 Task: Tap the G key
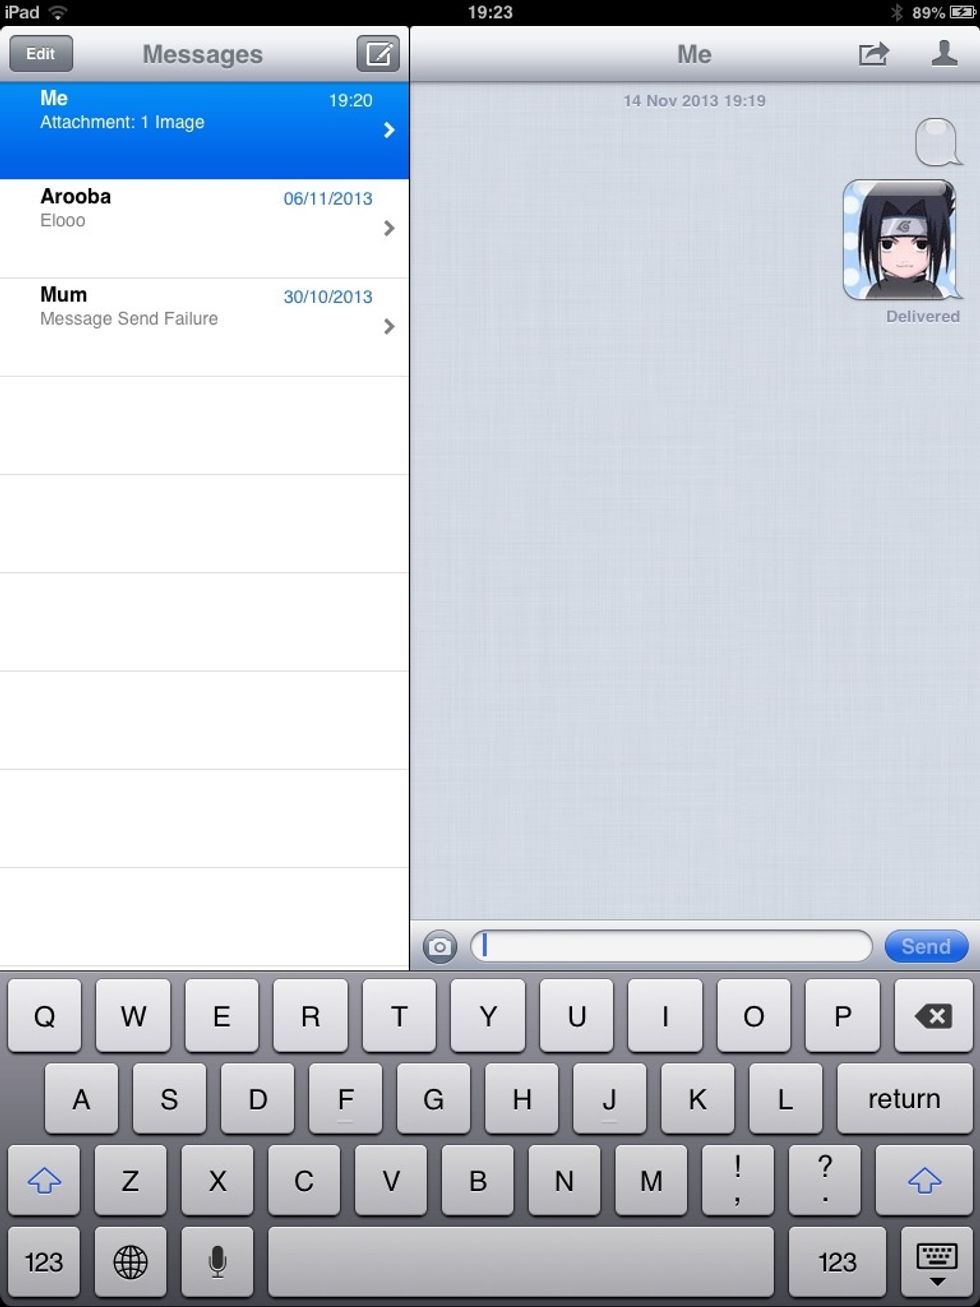click(433, 1098)
